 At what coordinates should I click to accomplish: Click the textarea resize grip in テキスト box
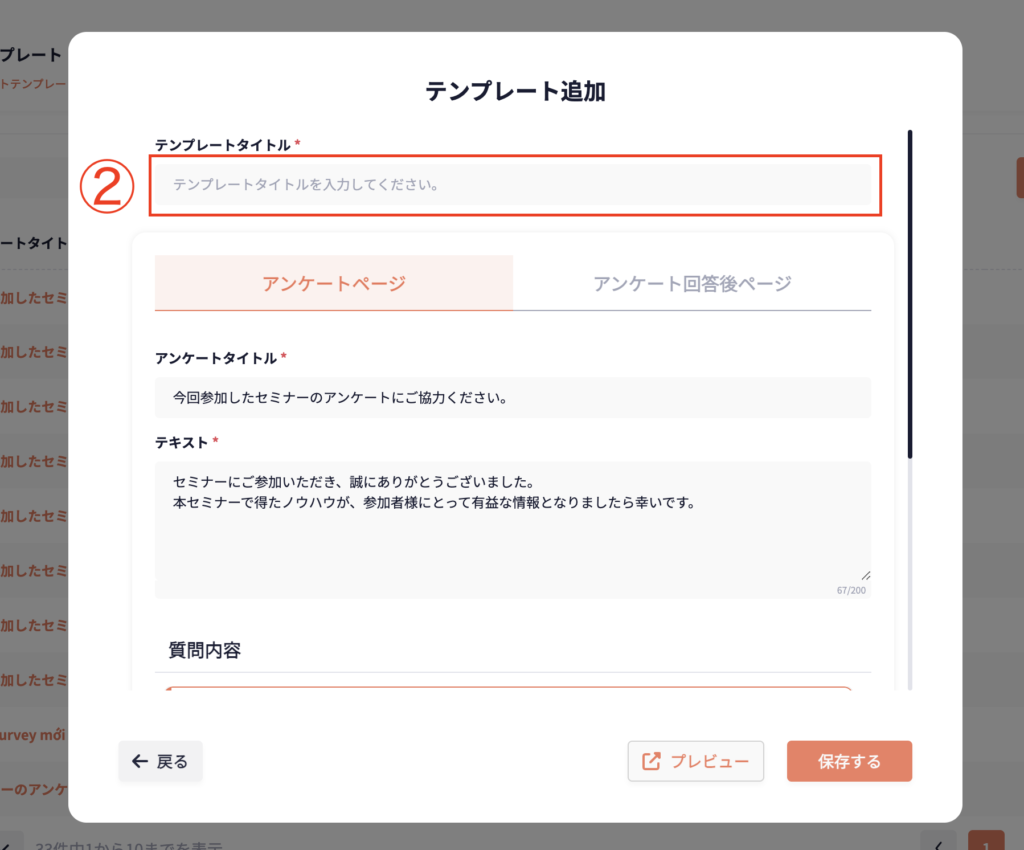click(x=865, y=574)
